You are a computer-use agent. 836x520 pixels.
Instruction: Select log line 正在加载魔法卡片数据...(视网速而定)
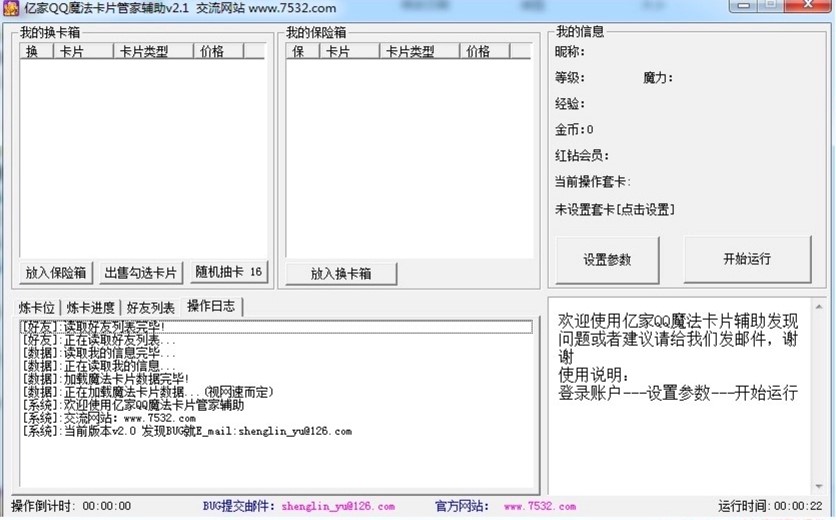coord(276,392)
